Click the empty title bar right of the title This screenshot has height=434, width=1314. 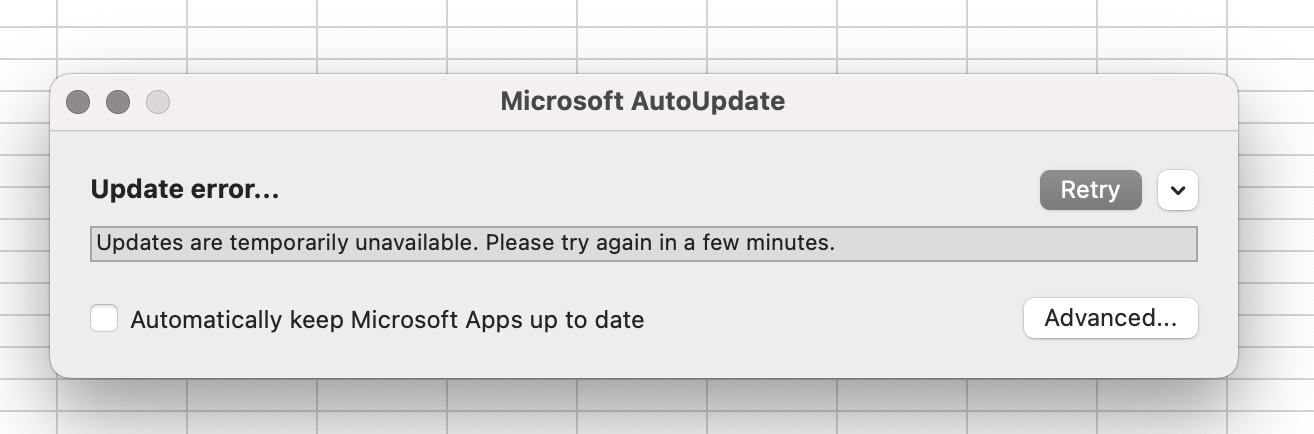1000,101
